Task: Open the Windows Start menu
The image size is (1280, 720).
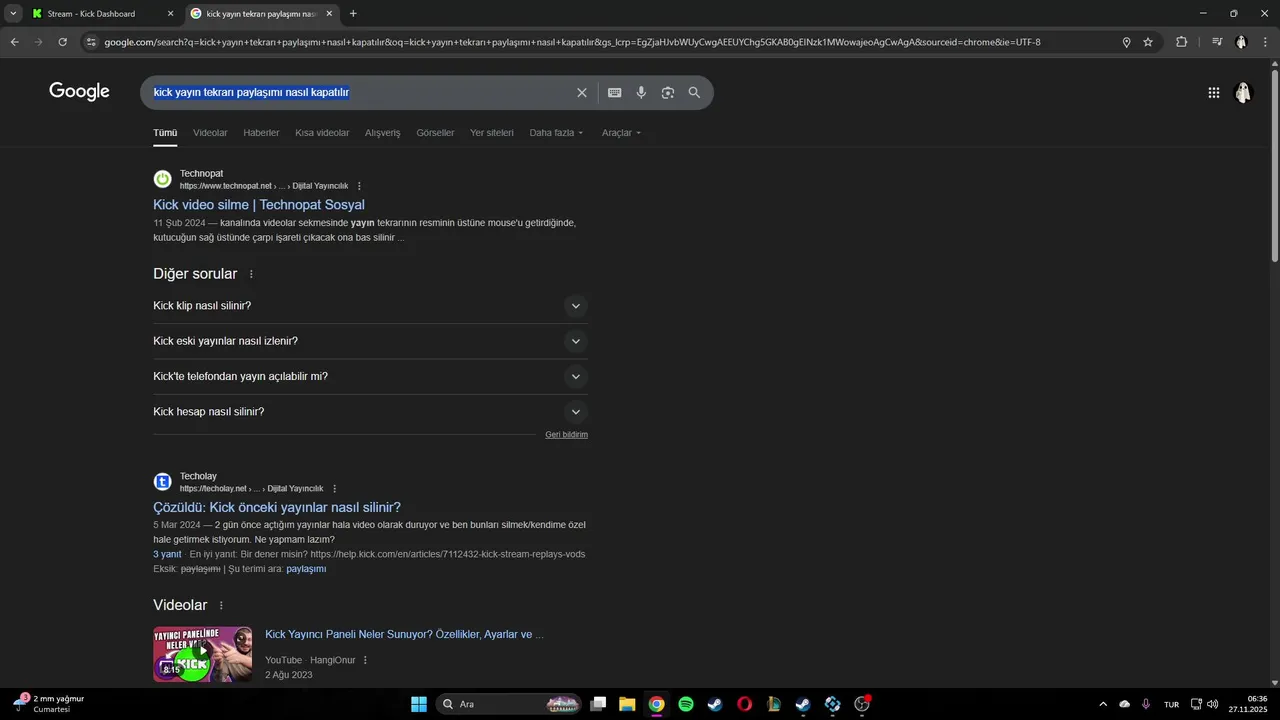Action: coord(419,704)
